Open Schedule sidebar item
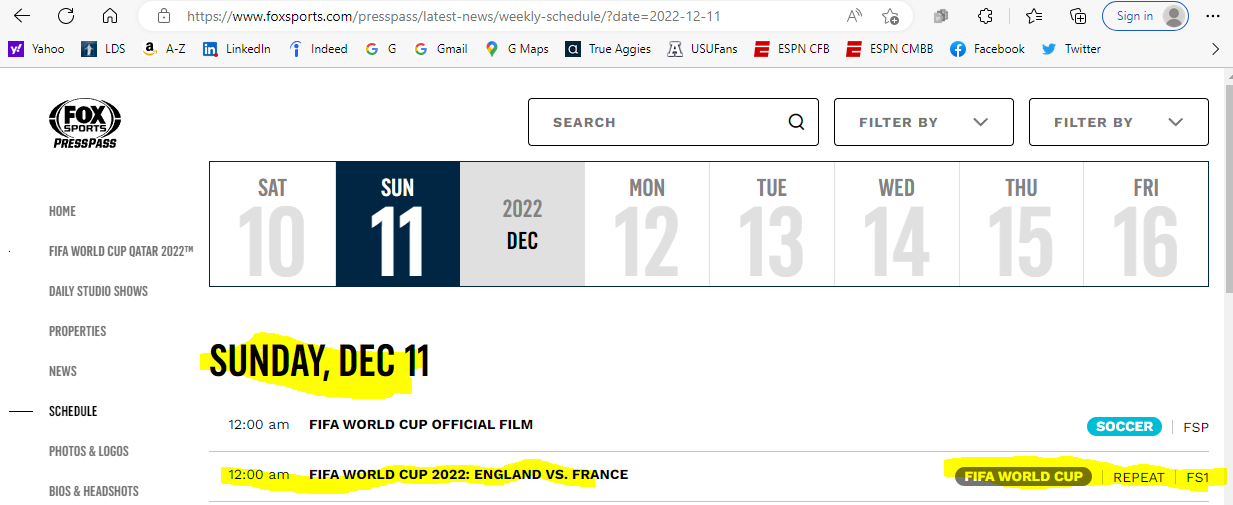This screenshot has height=505, width=1233. [73, 411]
